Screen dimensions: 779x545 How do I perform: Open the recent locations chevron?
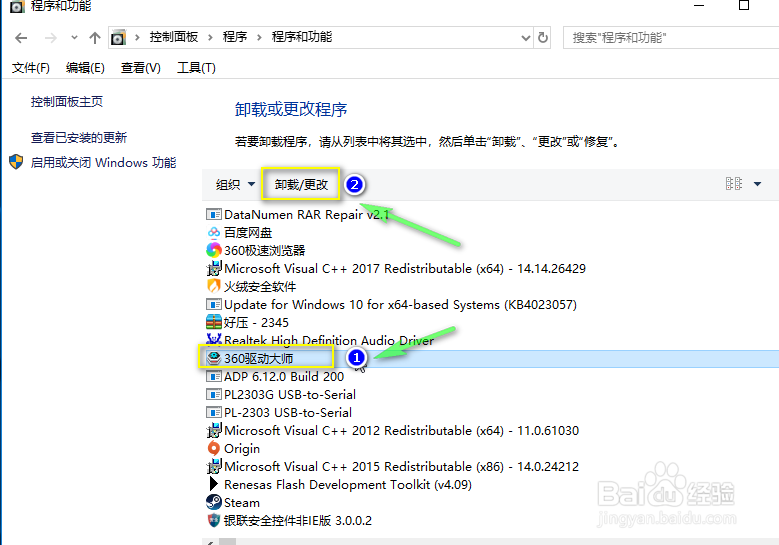click(74, 38)
